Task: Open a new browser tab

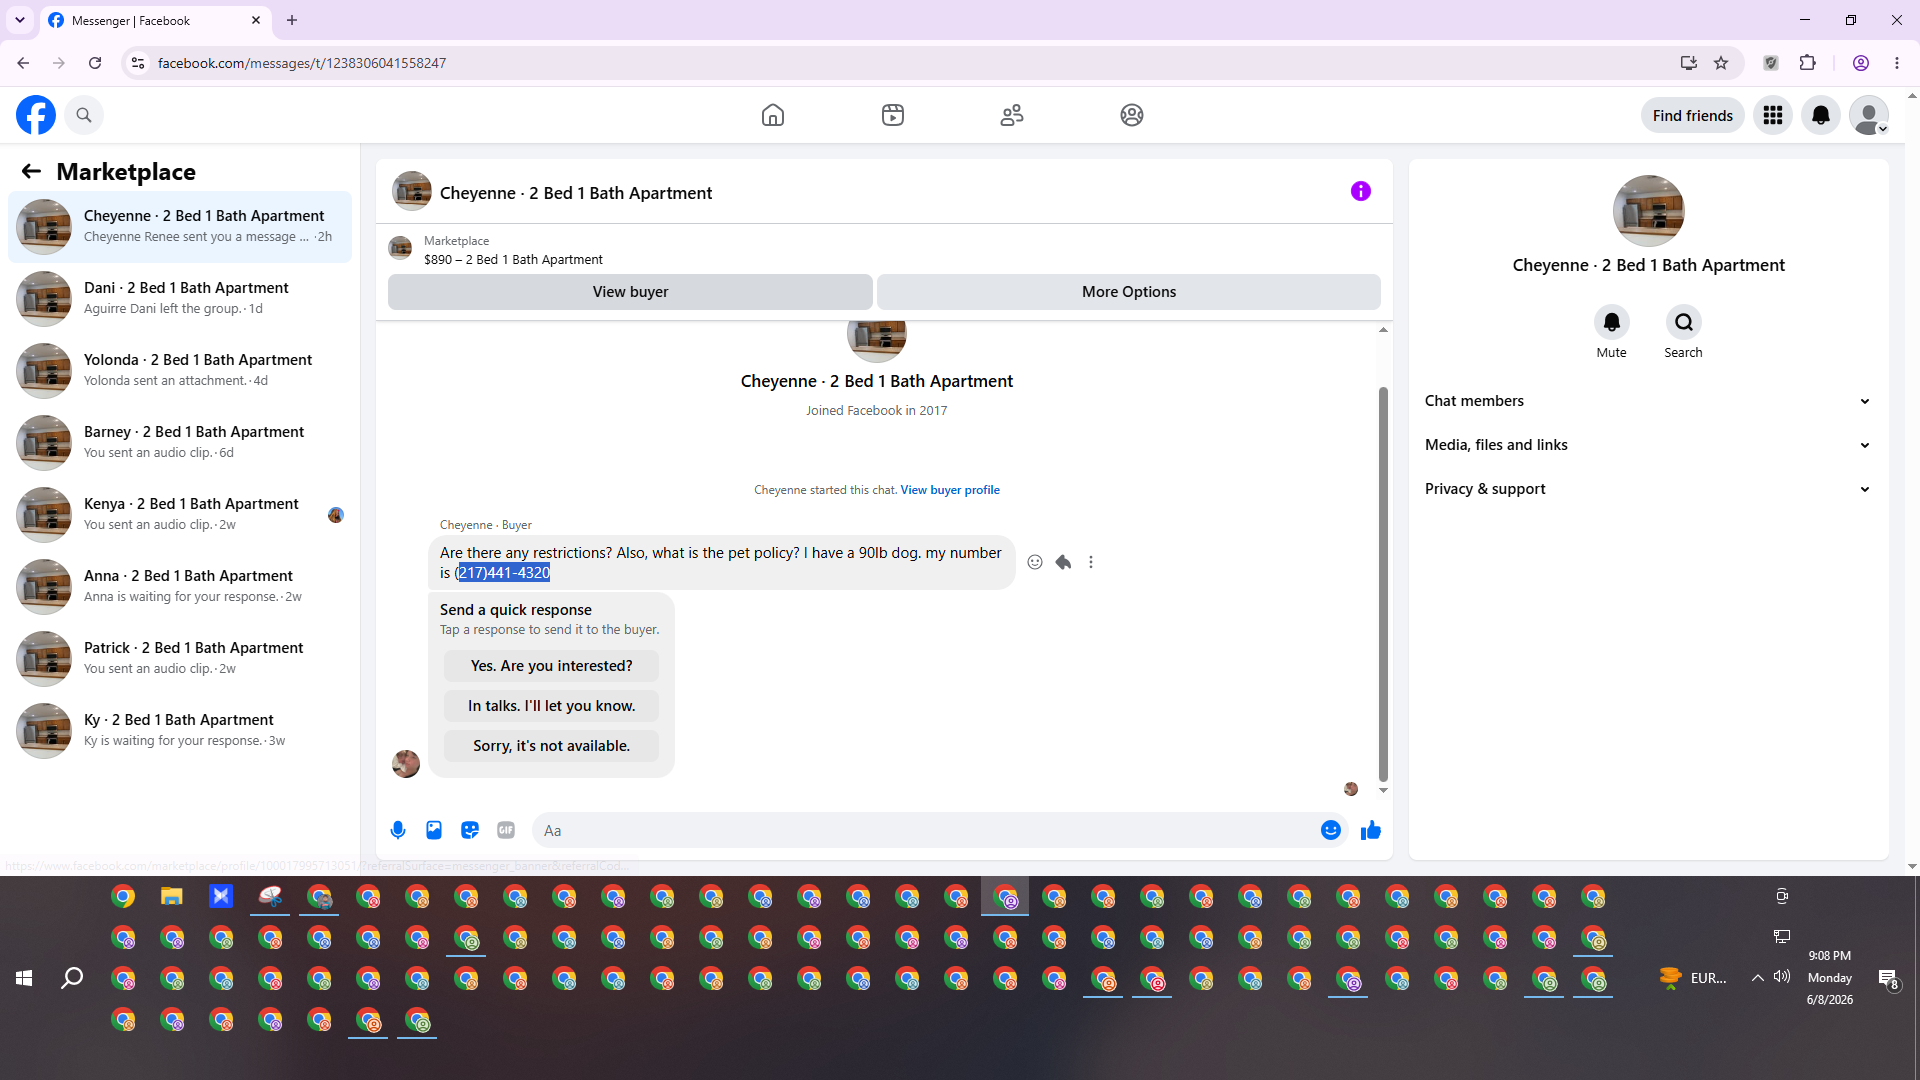Action: (292, 20)
